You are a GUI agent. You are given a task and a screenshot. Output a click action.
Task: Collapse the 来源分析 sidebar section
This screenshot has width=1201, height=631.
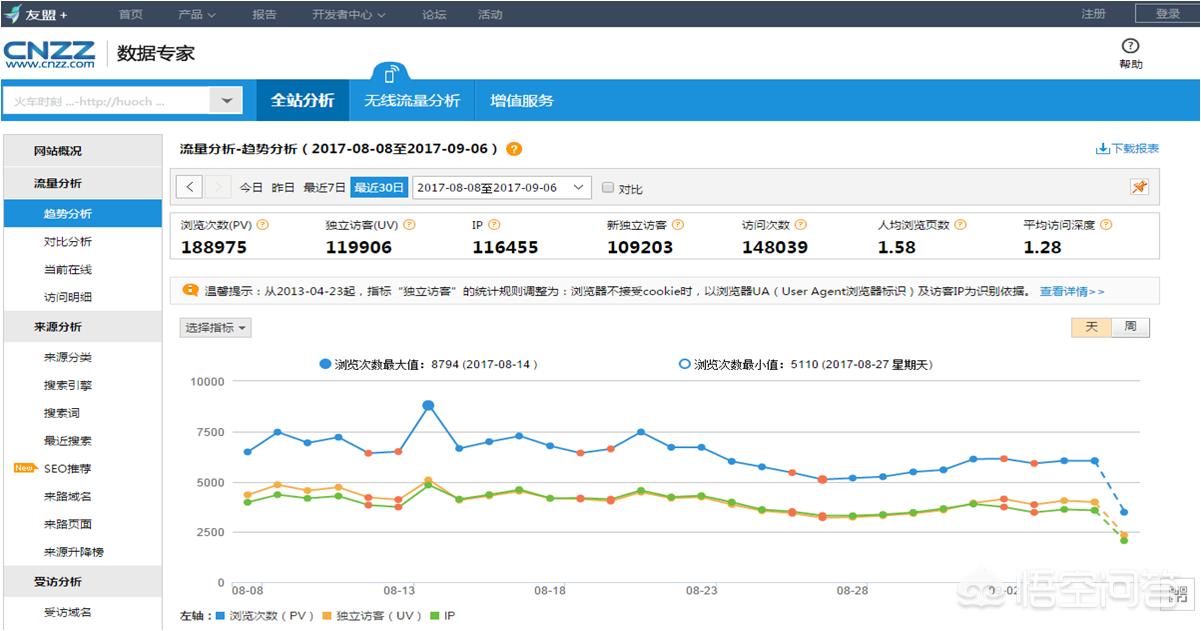[82, 327]
